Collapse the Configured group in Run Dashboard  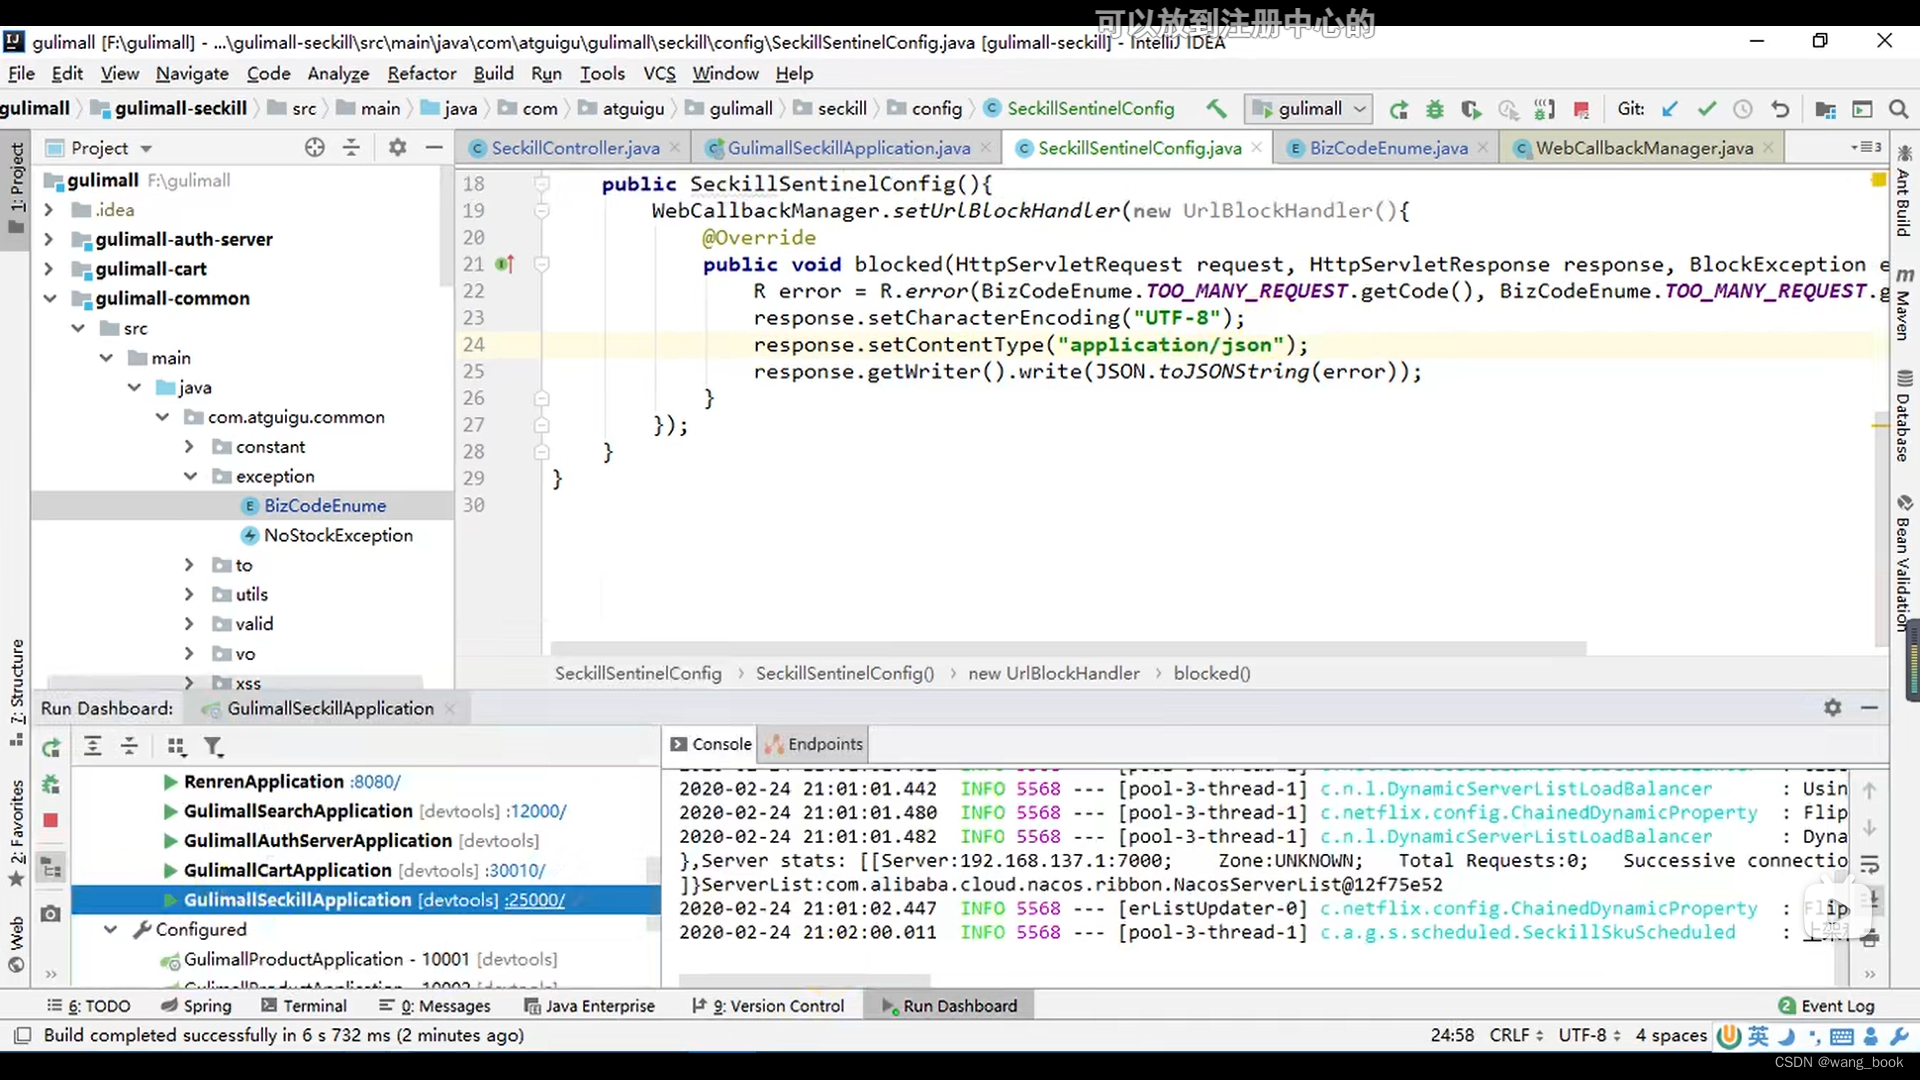(x=111, y=929)
